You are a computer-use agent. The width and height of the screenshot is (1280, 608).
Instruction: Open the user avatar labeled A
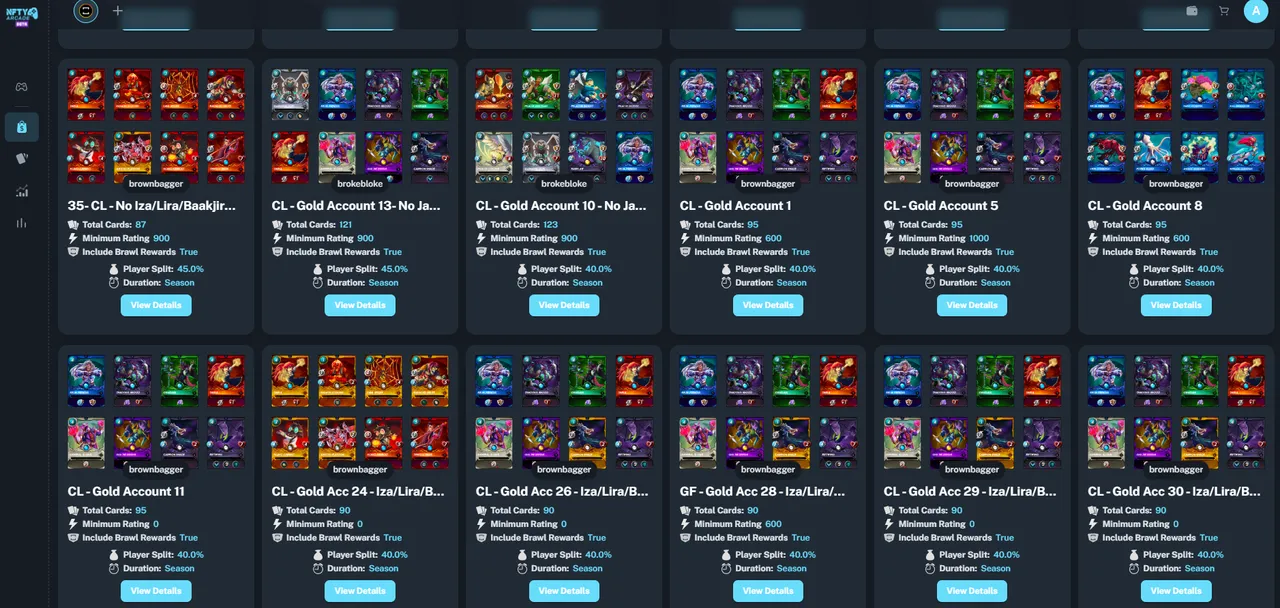1256,11
